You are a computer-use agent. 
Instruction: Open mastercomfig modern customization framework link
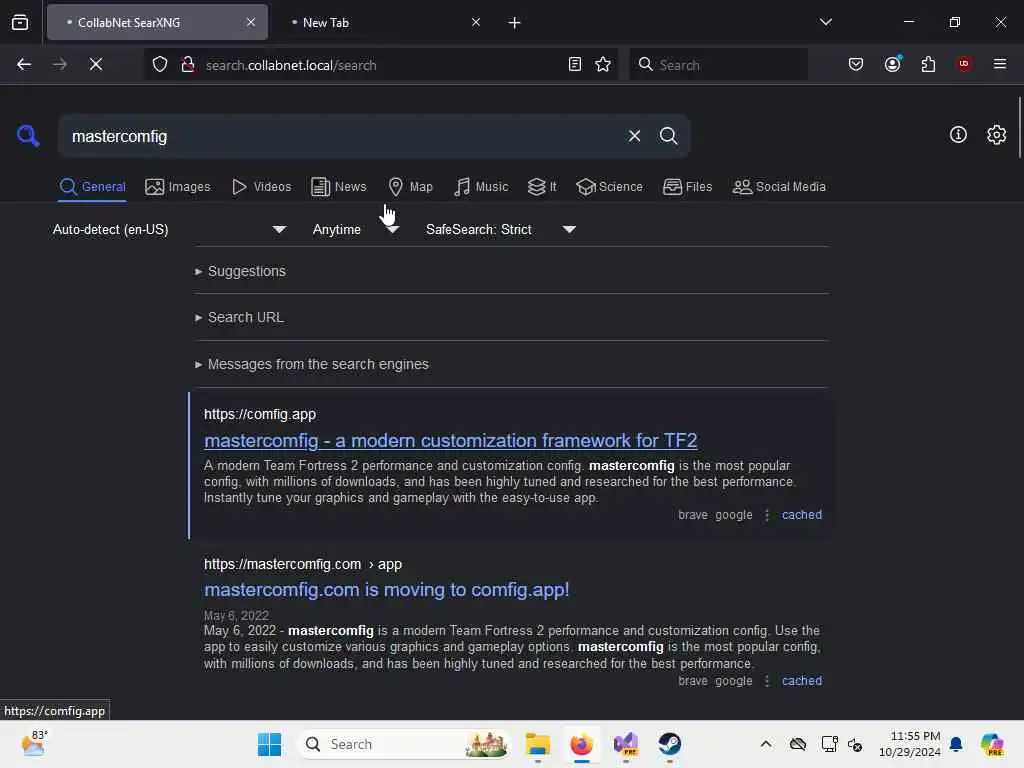click(451, 441)
